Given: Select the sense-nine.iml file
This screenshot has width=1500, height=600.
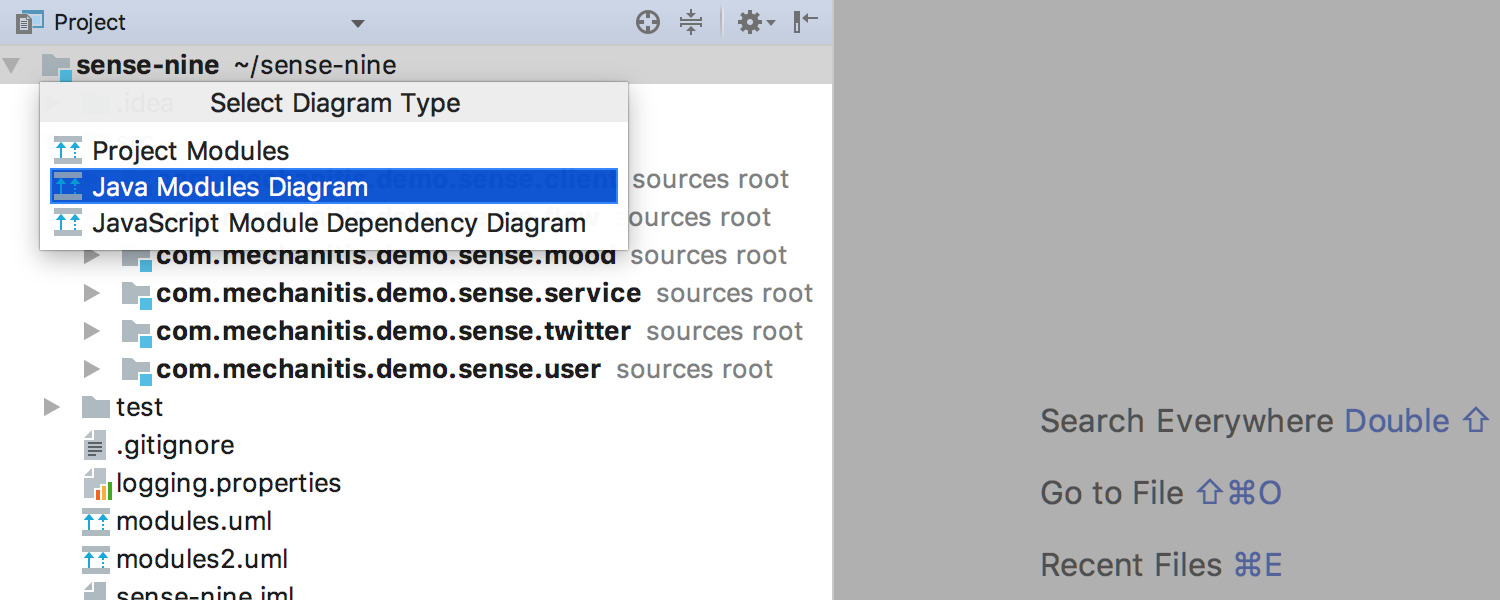Looking at the screenshot, I should [x=205, y=592].
